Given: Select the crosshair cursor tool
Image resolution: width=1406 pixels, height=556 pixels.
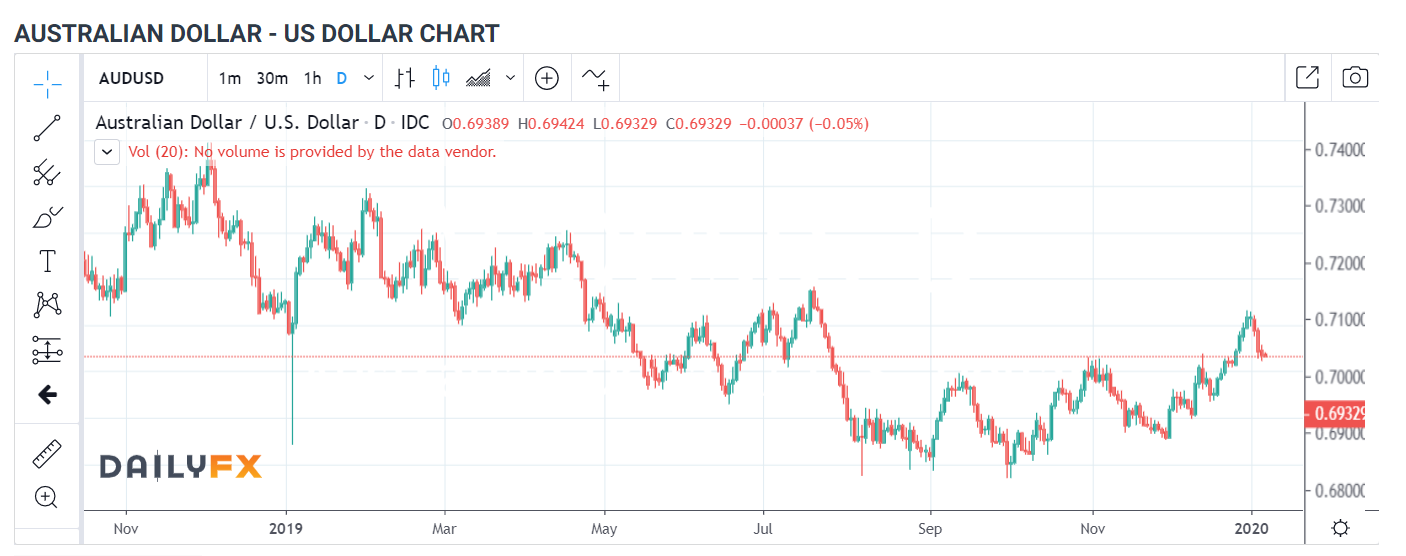Looking at the screenshot, I should pos(47,83).
